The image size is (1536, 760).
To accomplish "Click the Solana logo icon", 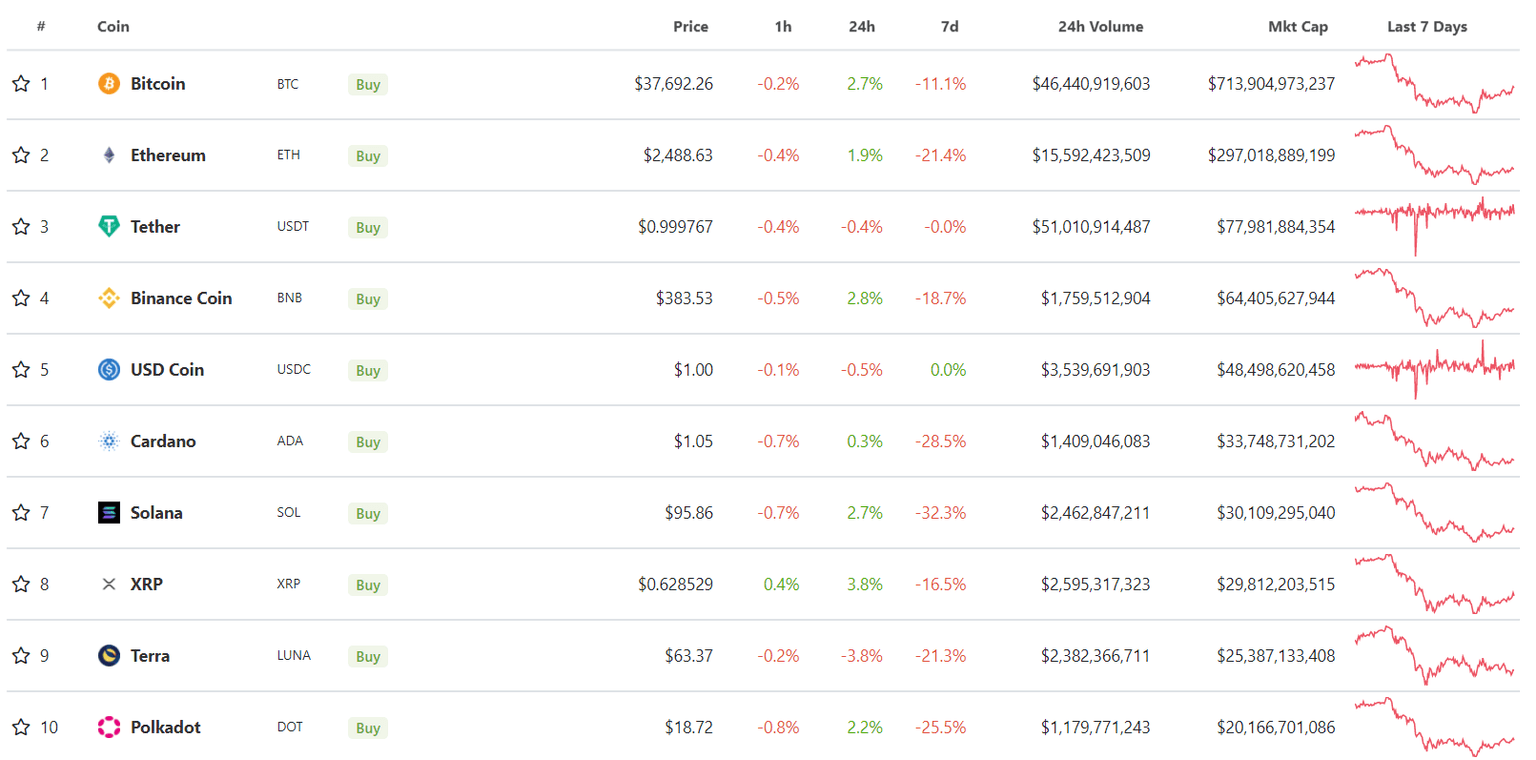I will [x=109, y=513].
